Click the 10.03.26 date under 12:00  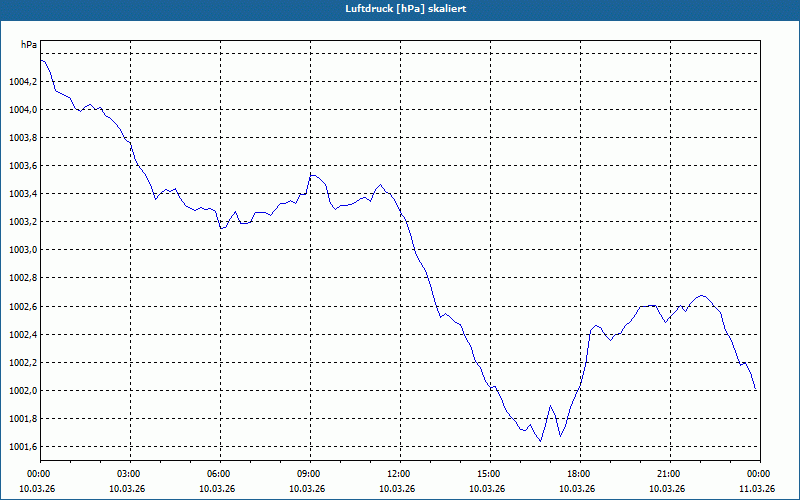coord(397,489)
